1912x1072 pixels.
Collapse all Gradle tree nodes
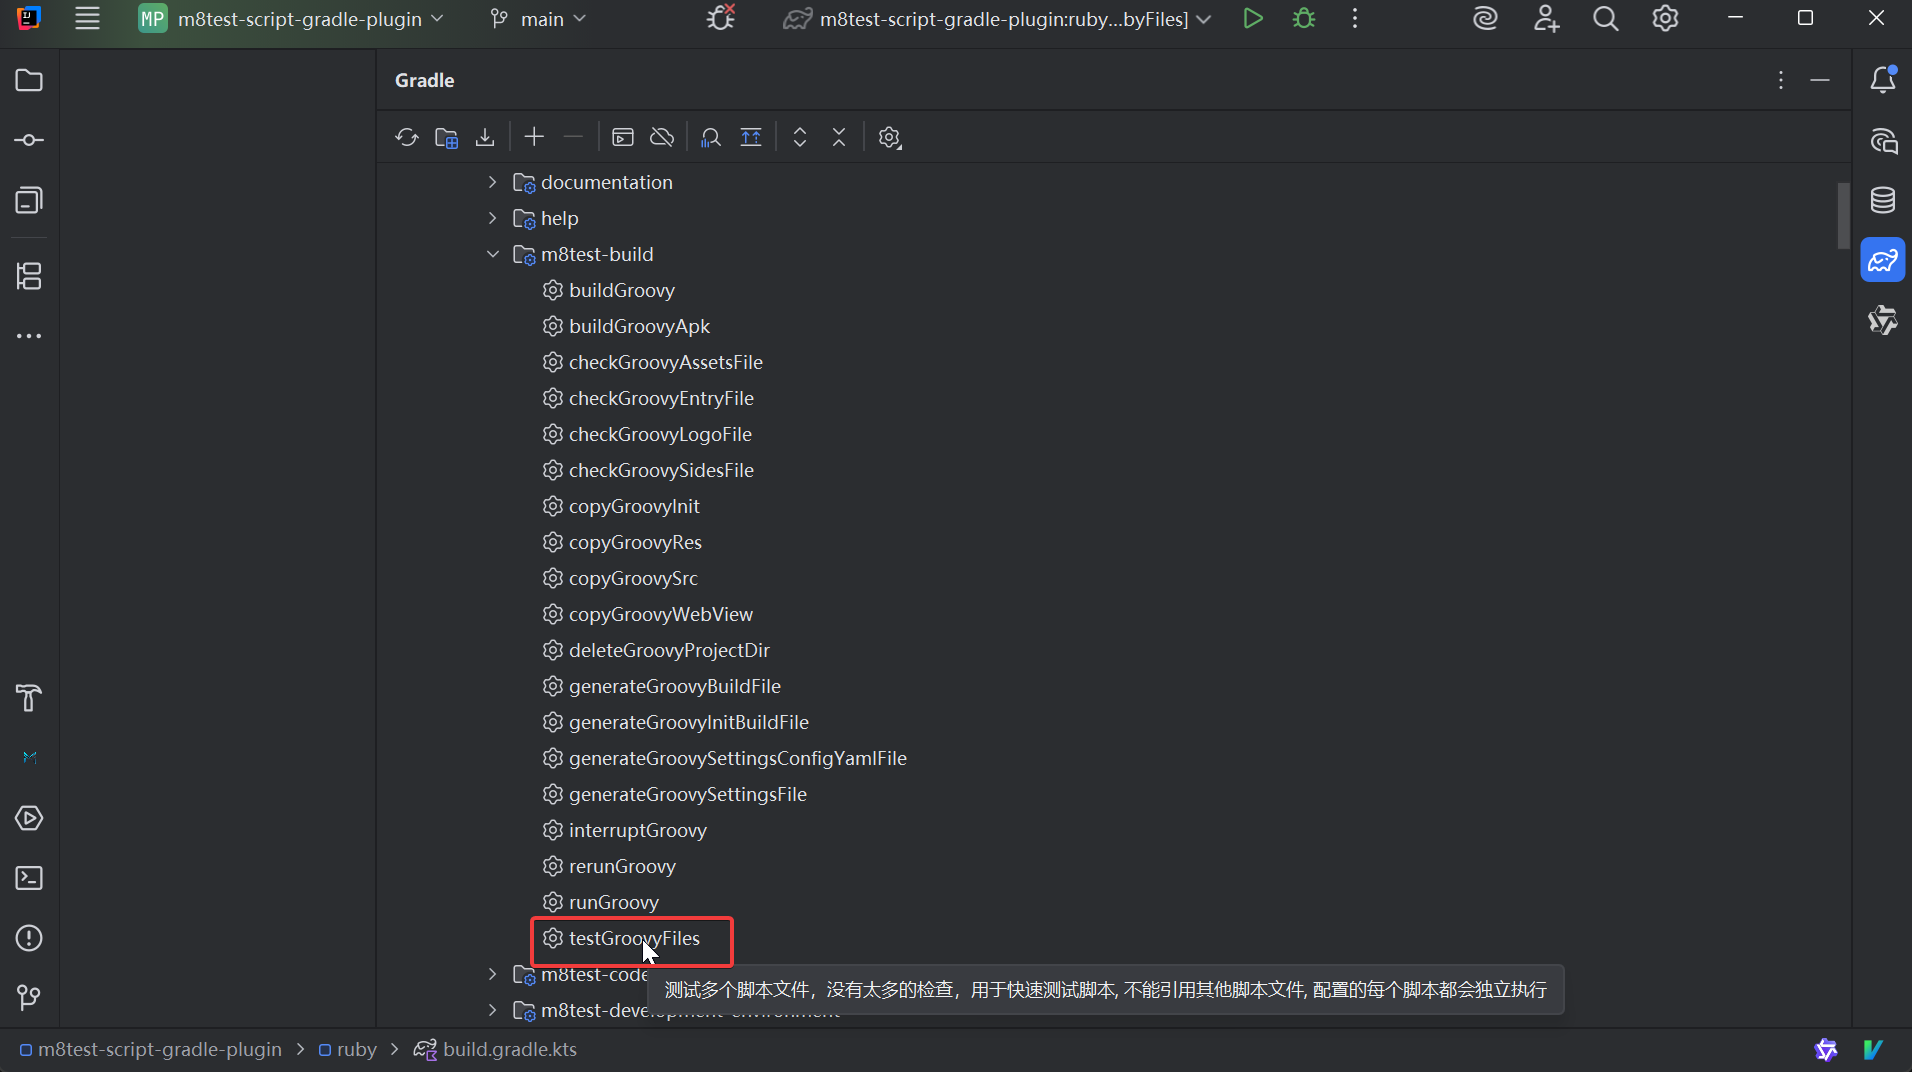(x=839, y=137)
